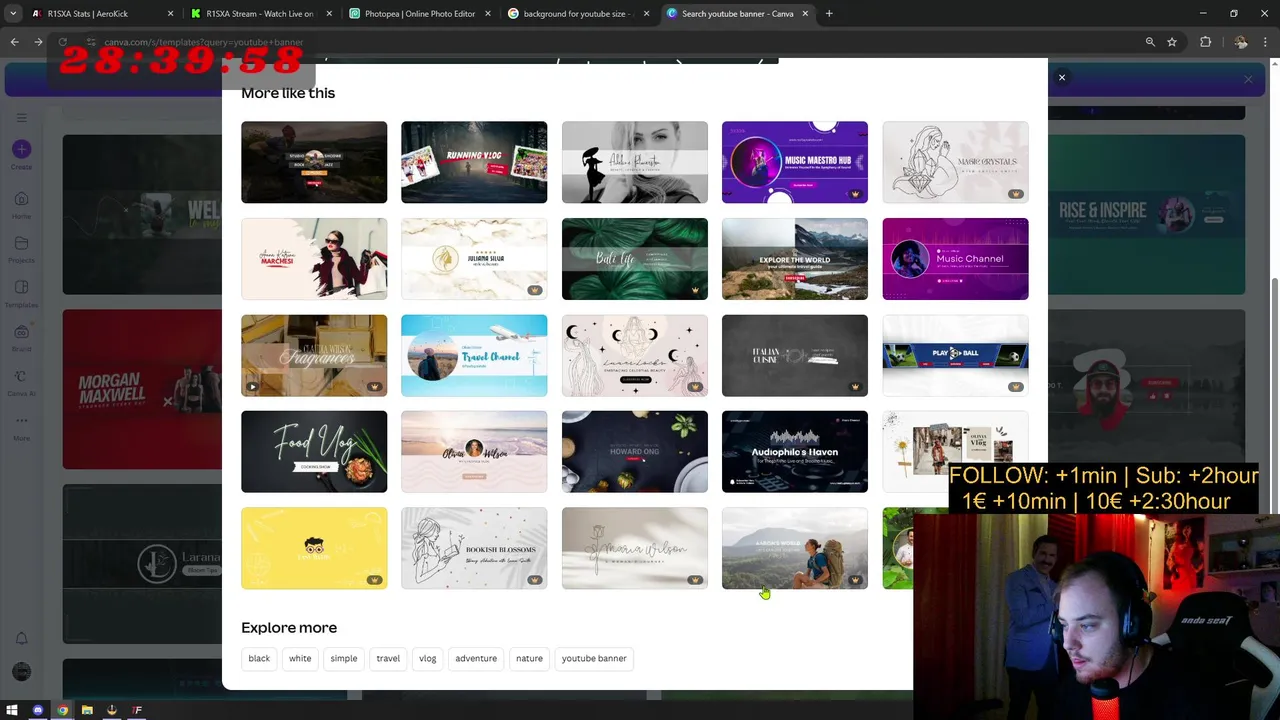Open a new browser tab
The height and width of the screenshot is (720, 1280).
coord(829,14)
